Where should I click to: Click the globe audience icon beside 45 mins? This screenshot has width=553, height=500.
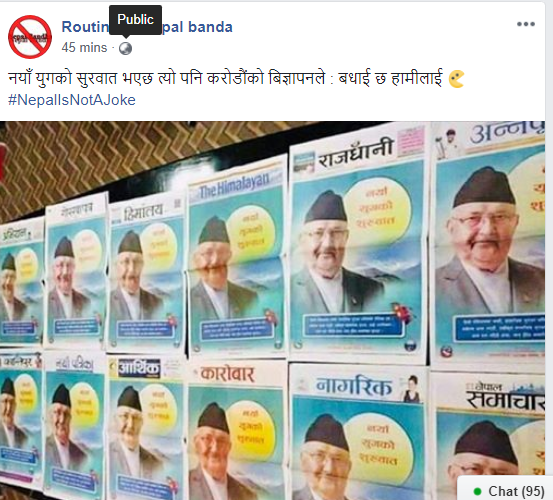(x=125, y=48)
